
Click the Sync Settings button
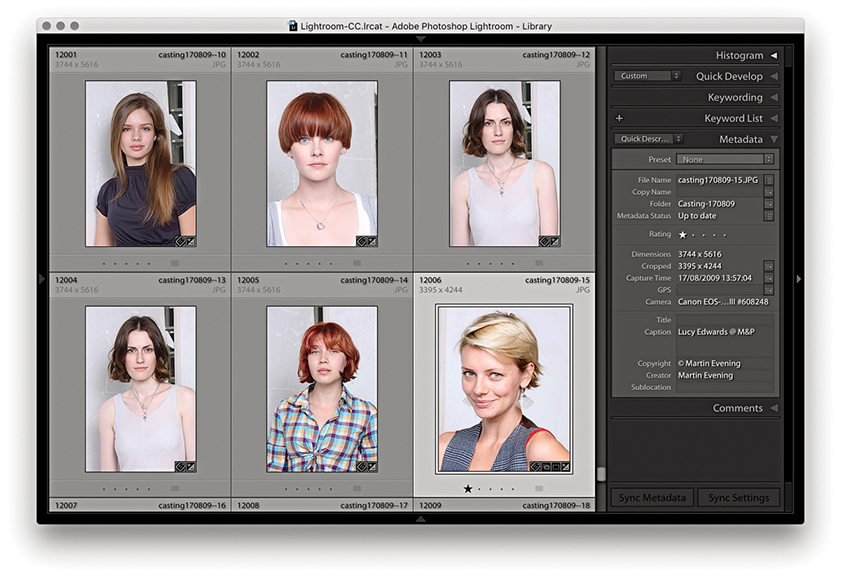tap(738, 498)
